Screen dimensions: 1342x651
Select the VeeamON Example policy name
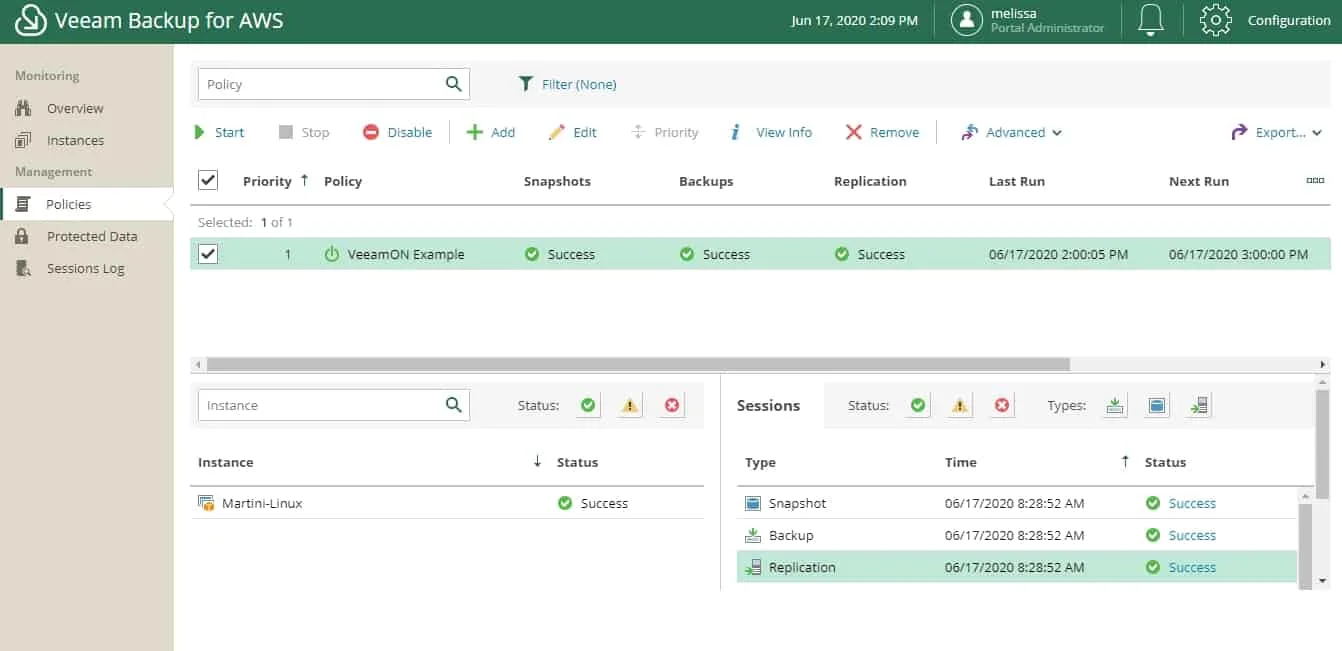[x=406, y=255]
